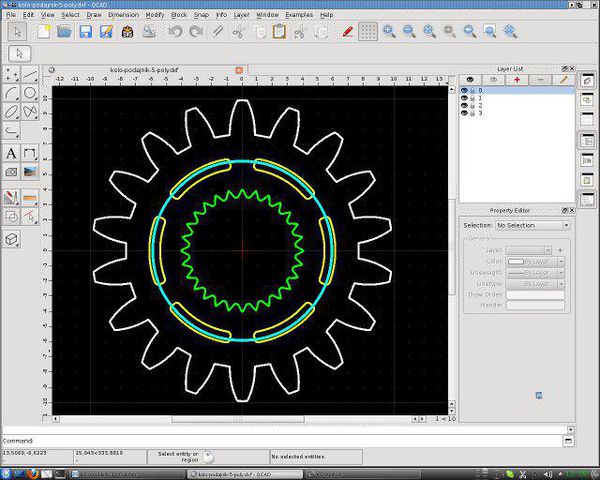Add a new layer with plus button

coord(517,79)
